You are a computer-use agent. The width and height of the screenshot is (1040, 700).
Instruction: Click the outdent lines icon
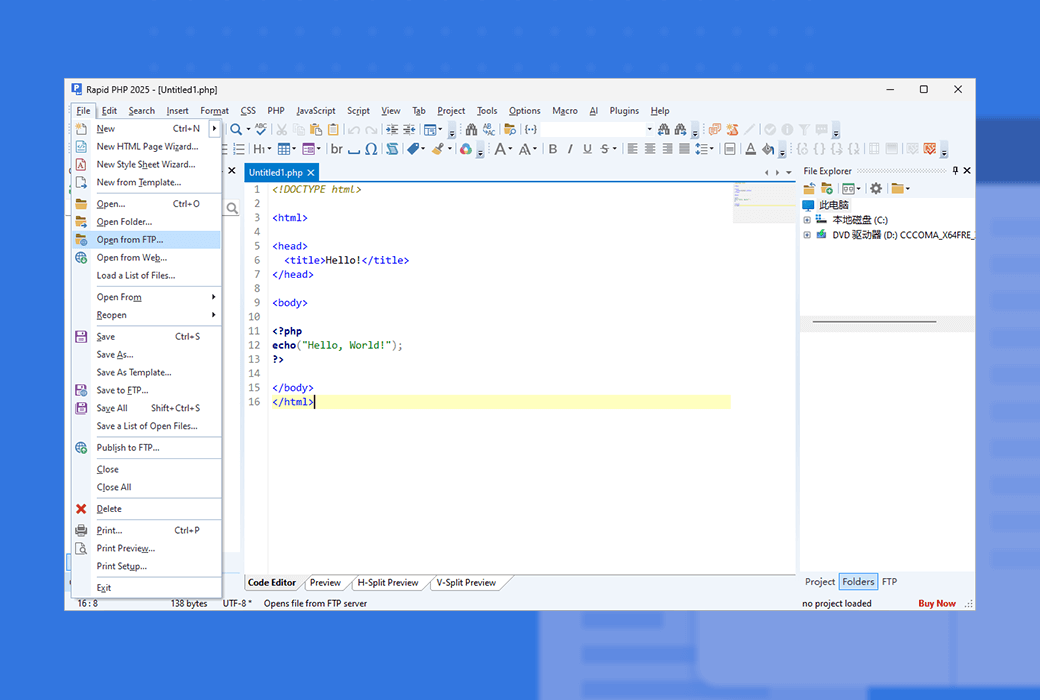click(x=409, y=129)
